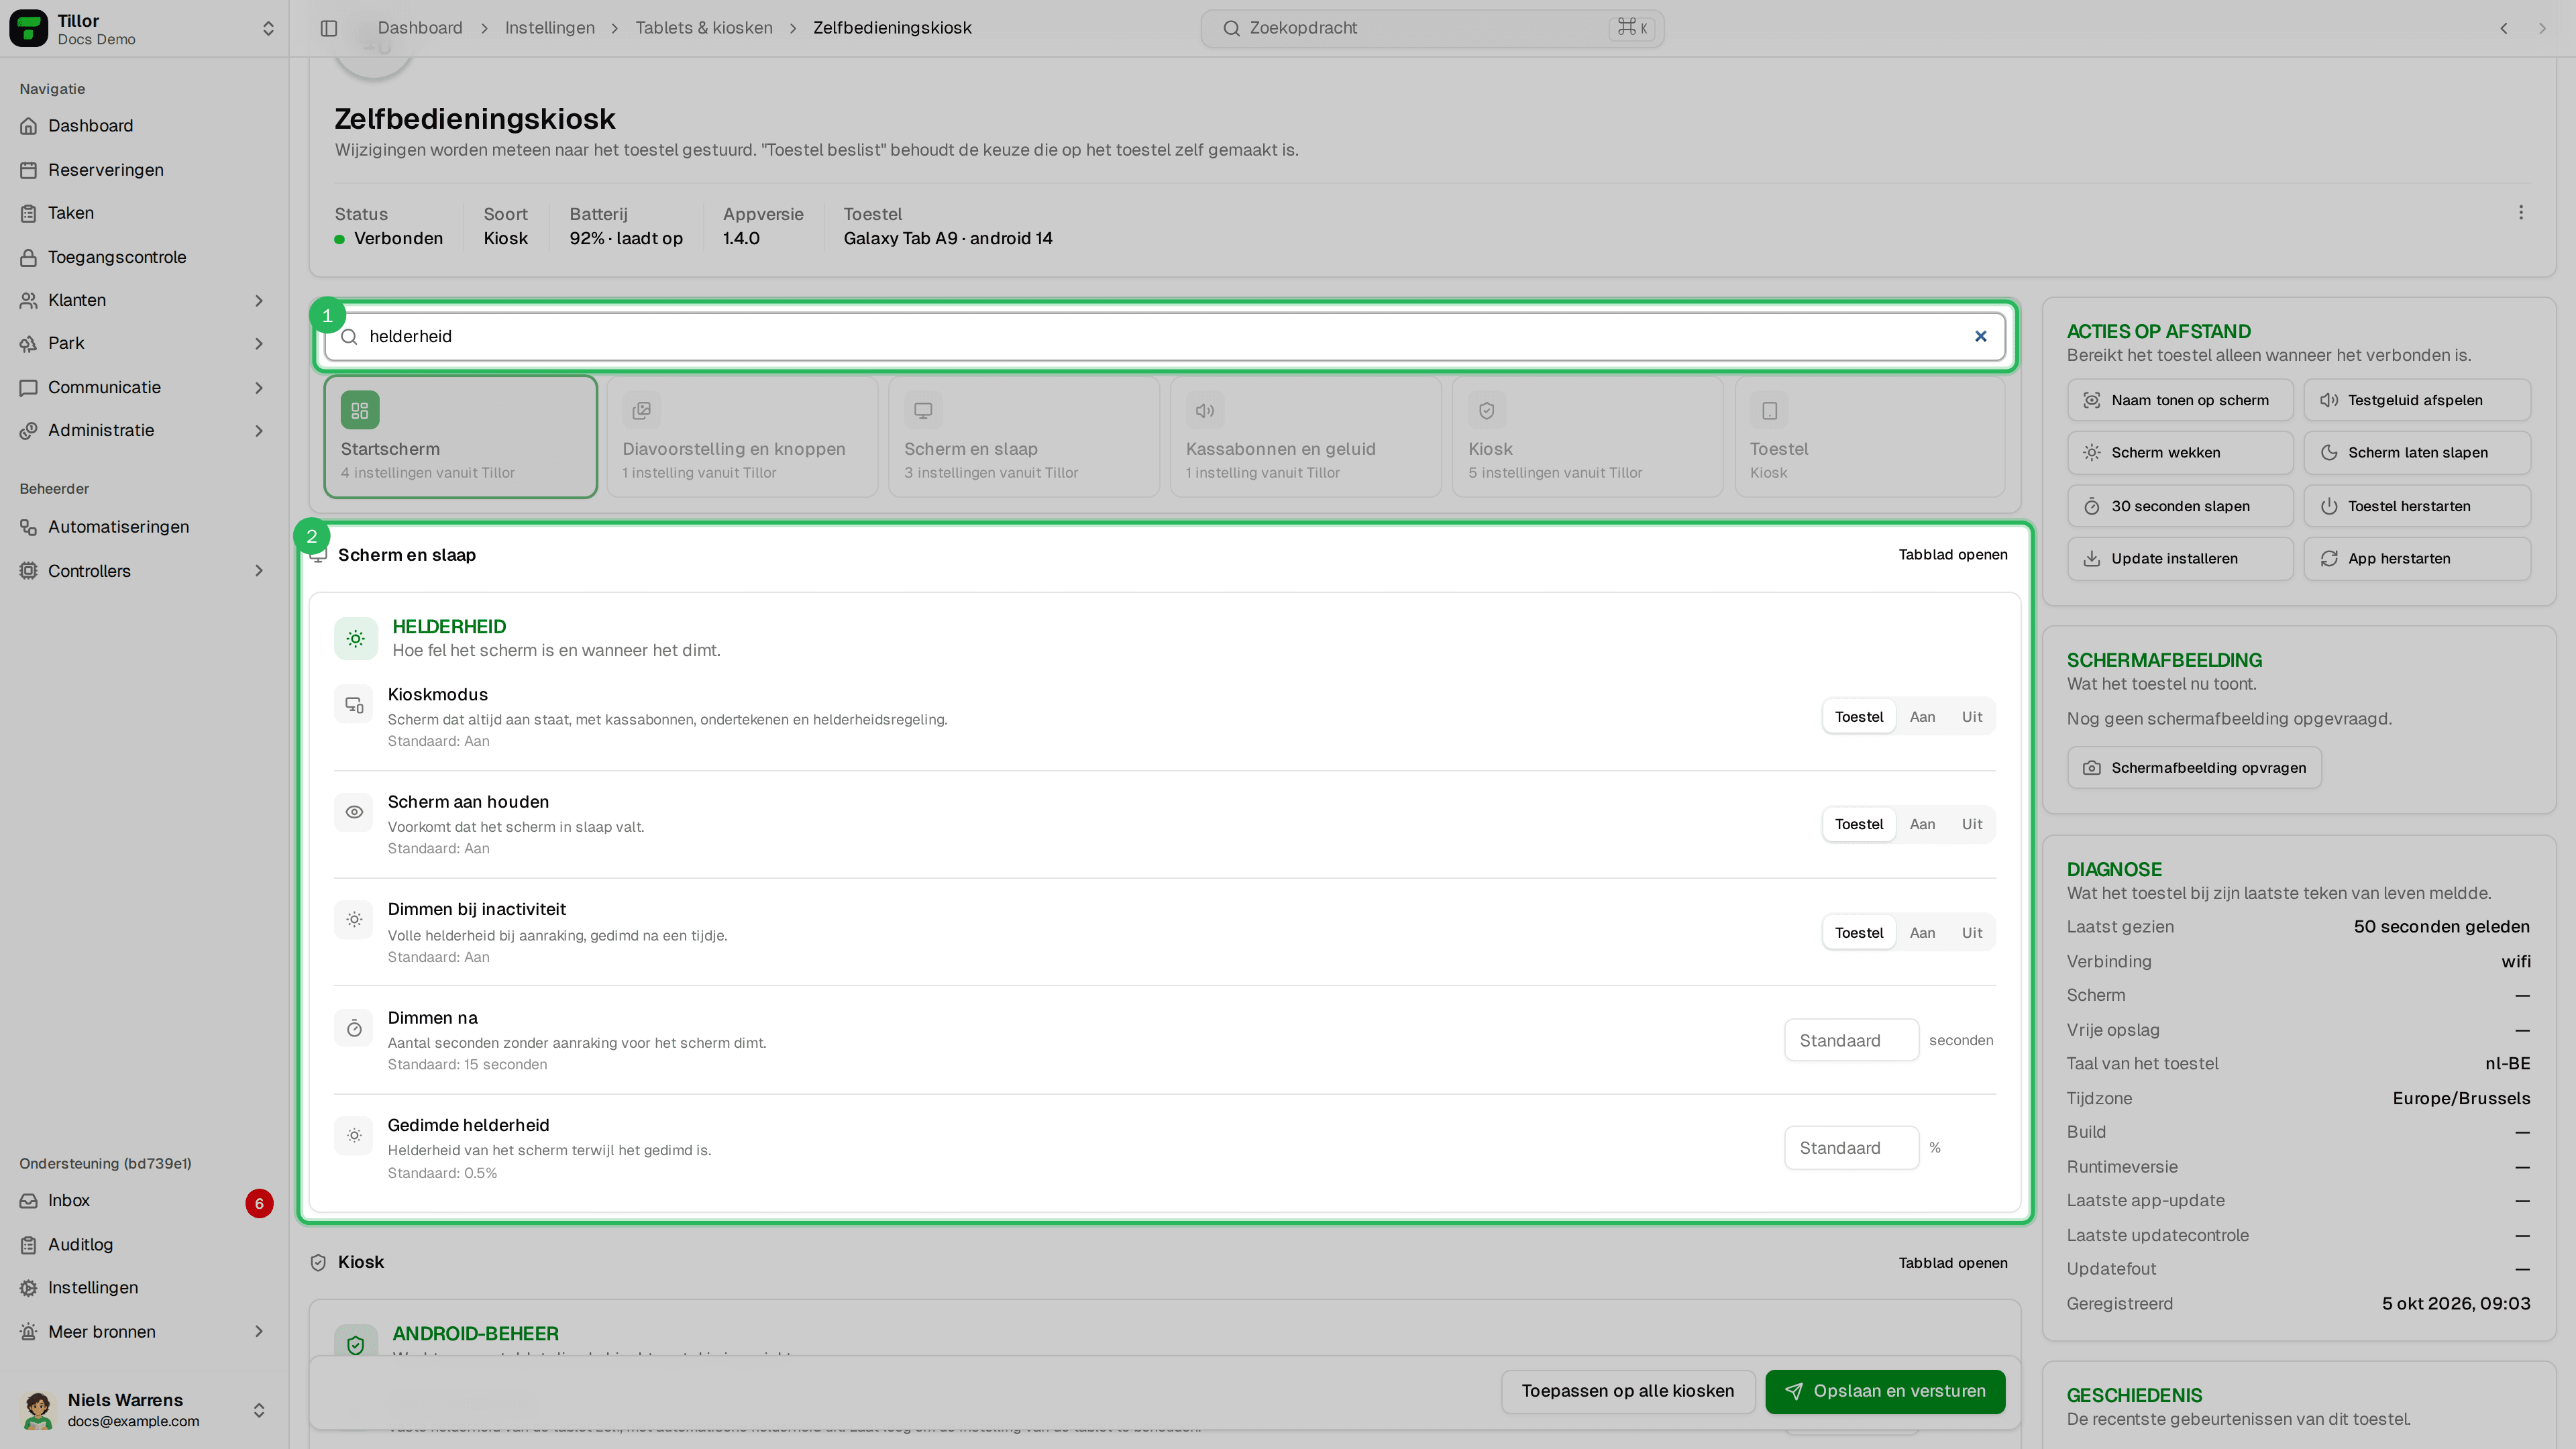Click the Dashboard home icon in sidebar
The image size is (2576, 1449).
[x=29, y=126]
